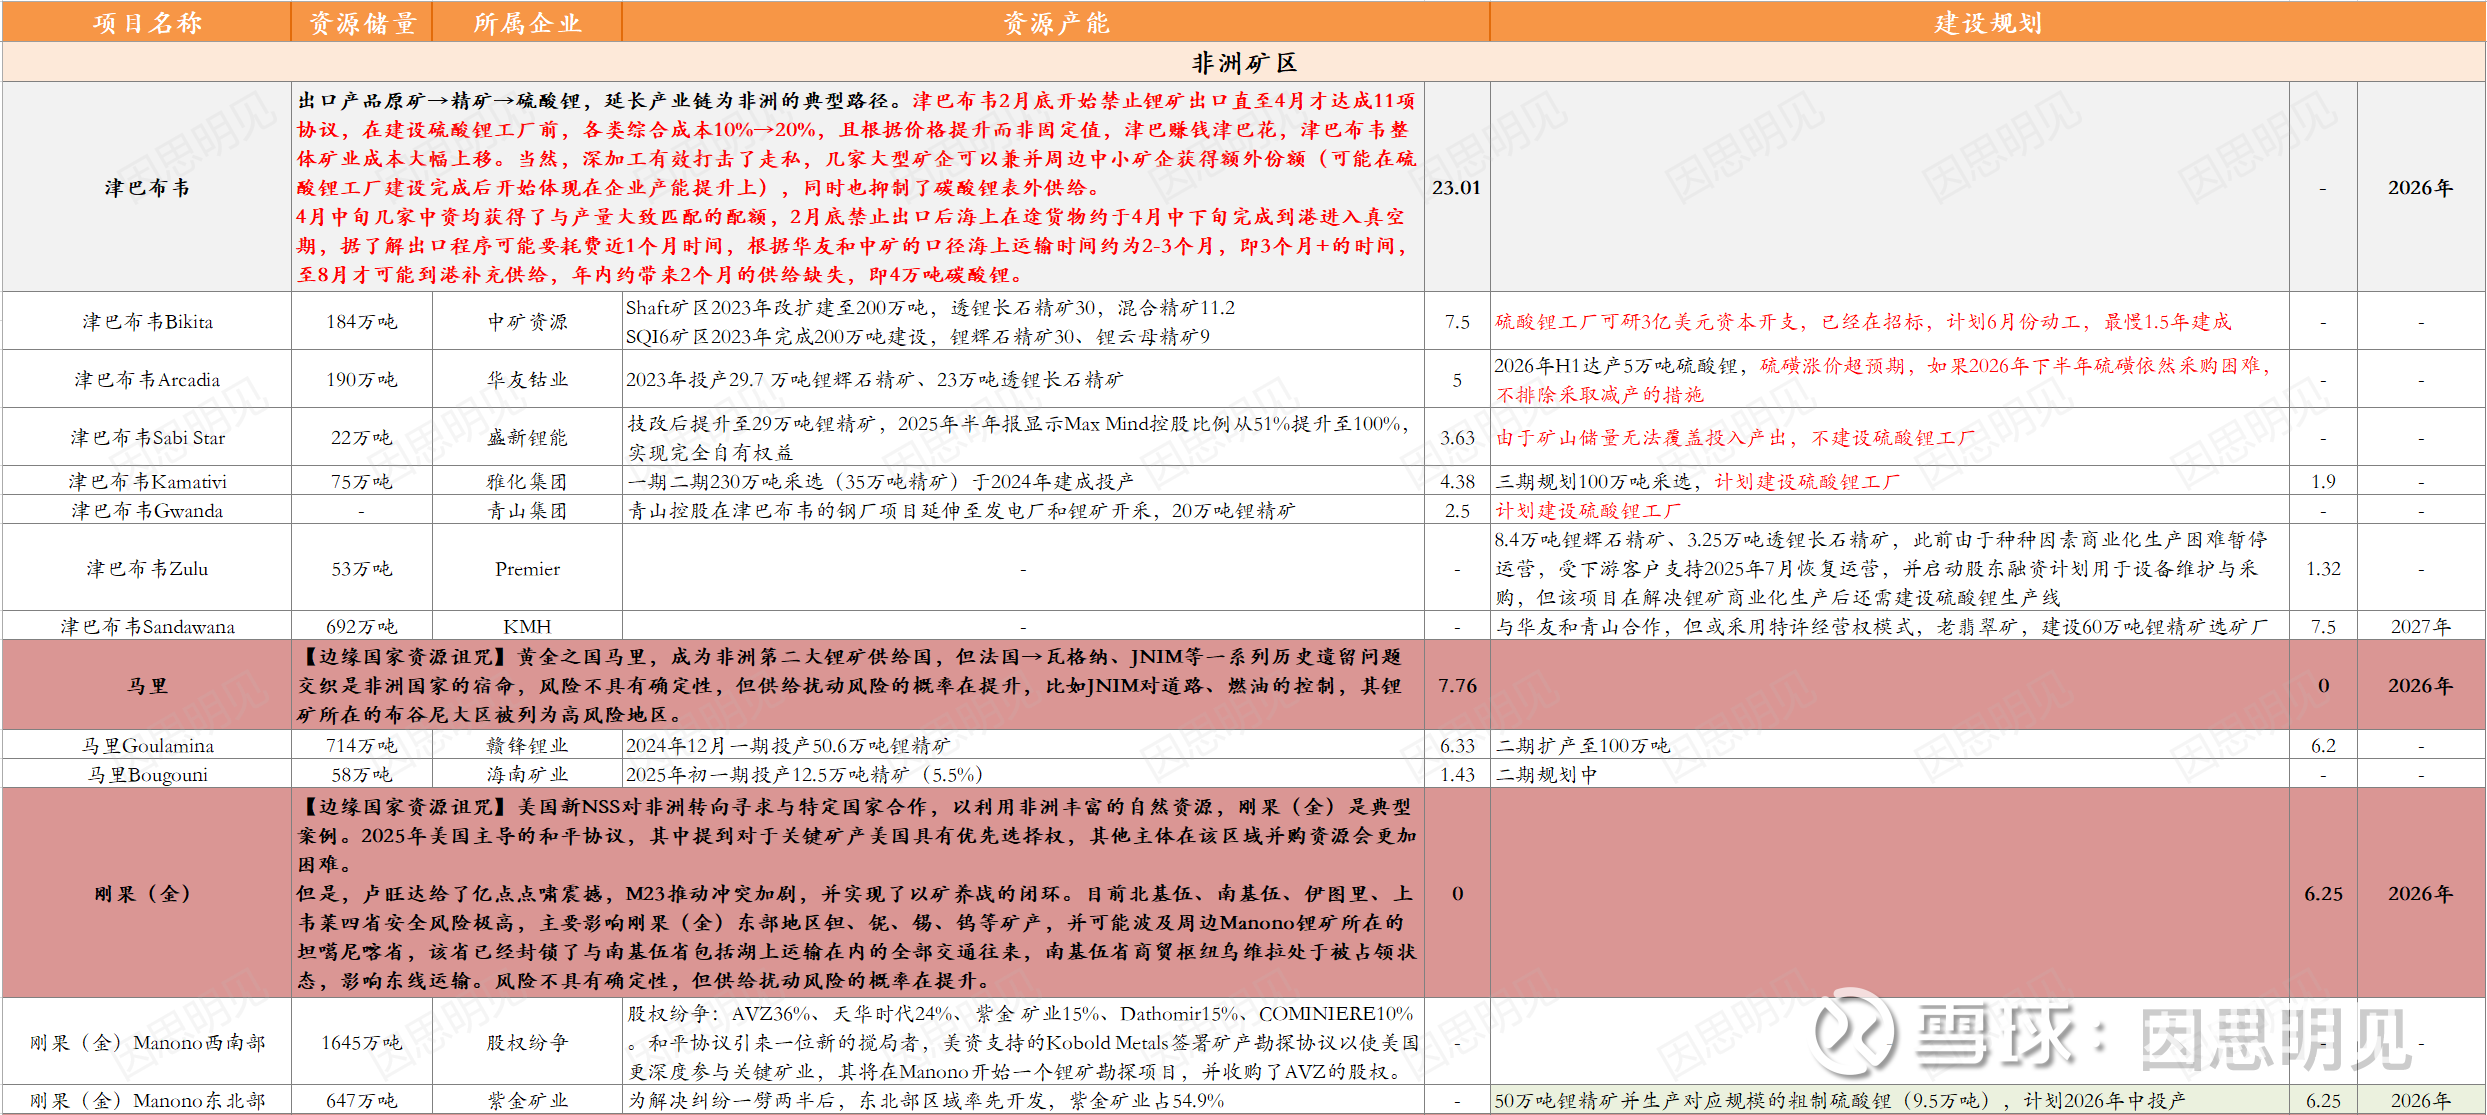
Task: Select the 盛新锂能 company cell
Action: (x=527, y=437)
